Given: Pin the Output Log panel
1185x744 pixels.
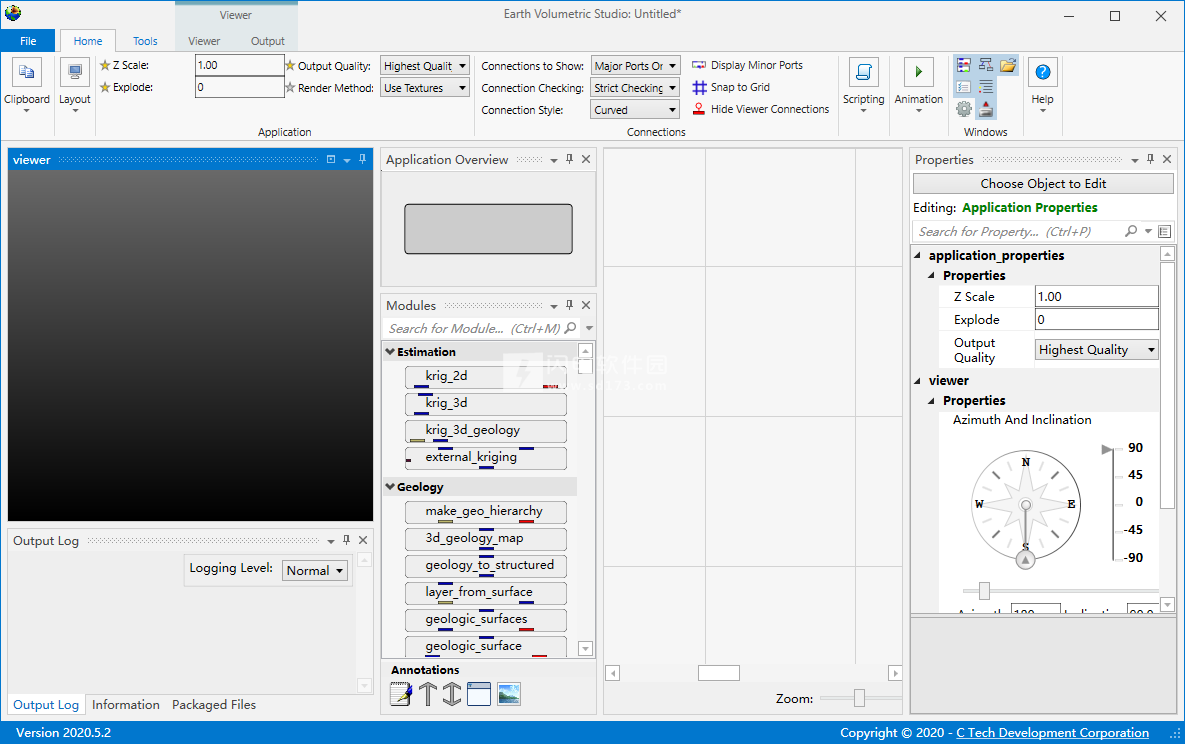Looking at the screenshot, I should point(346,540).
